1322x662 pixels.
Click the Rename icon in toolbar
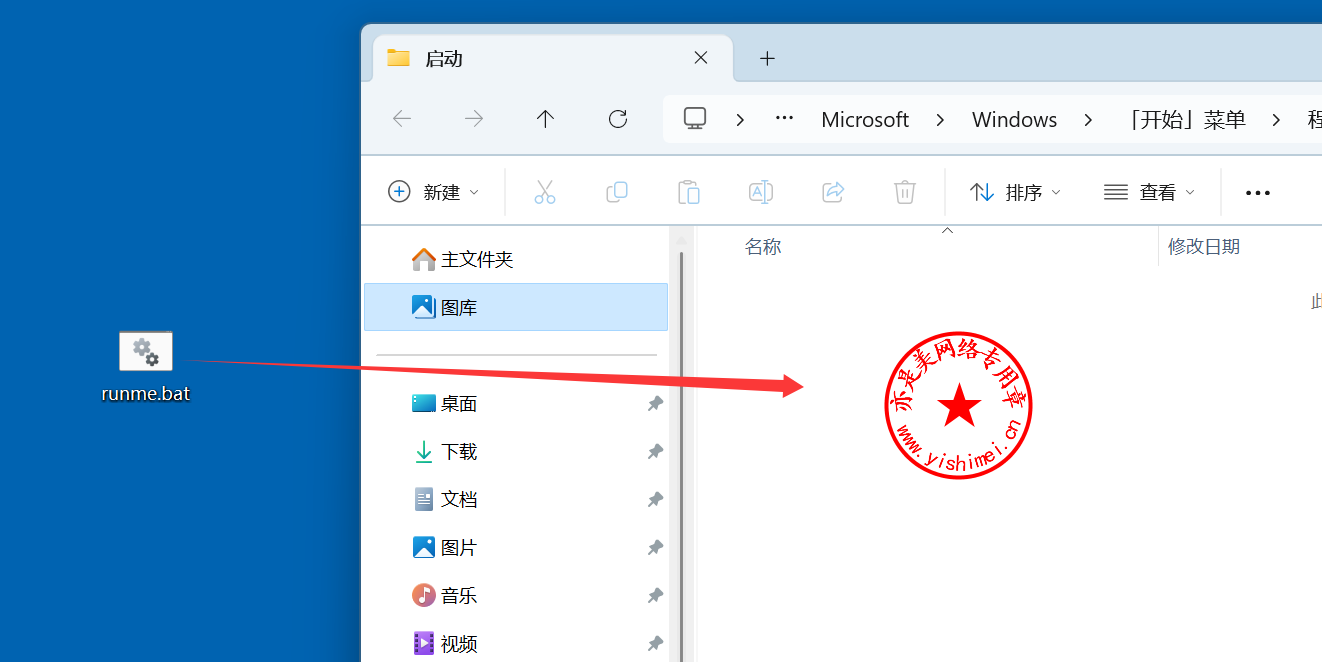[x=761, y=192]
